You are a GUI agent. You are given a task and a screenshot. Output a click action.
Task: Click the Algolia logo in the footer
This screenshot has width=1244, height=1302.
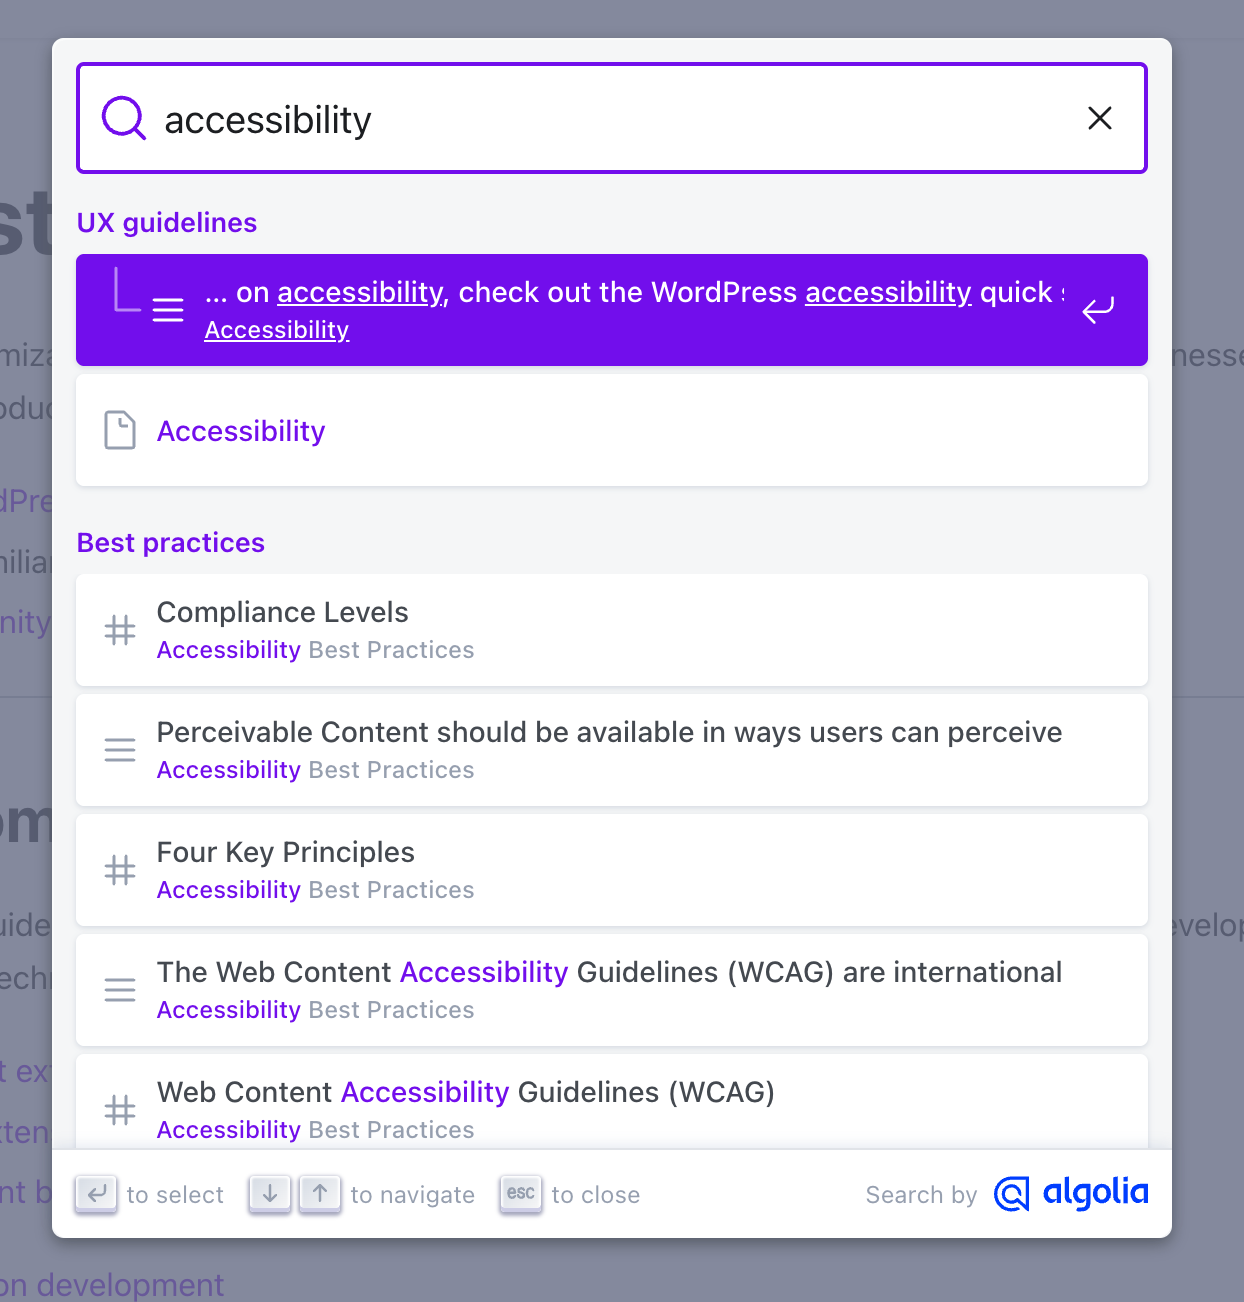(1071, 1193)
